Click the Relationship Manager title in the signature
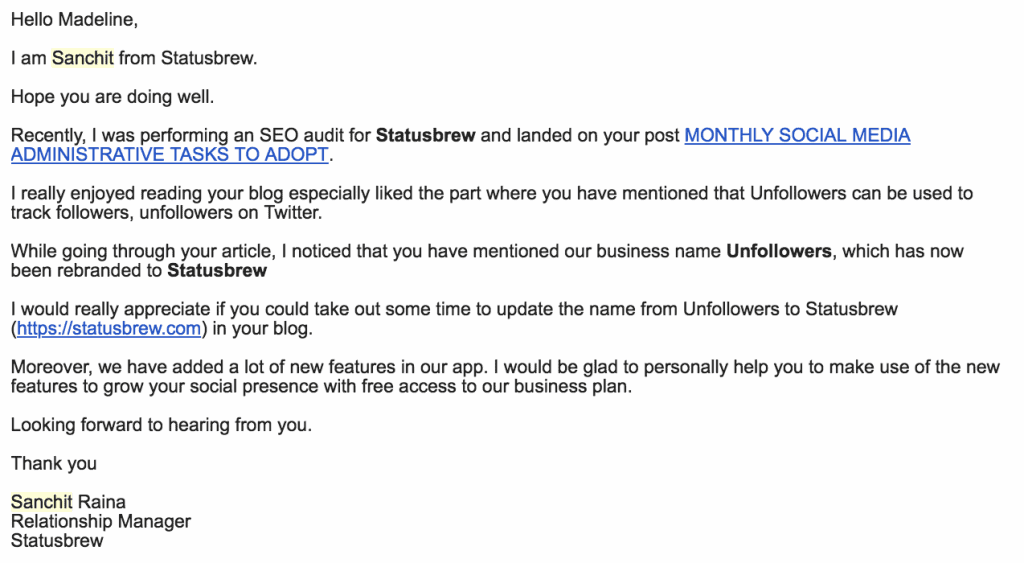 (101, 521)
